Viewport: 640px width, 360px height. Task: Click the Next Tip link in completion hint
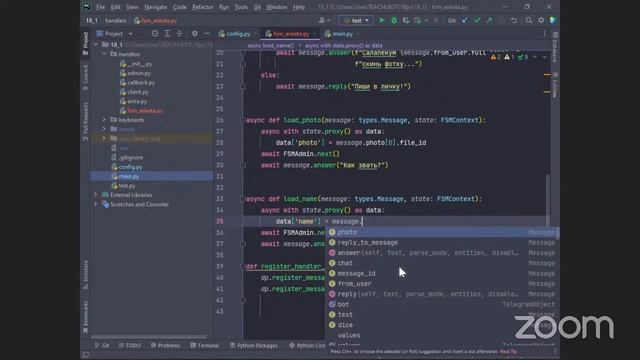pos(508,351)
